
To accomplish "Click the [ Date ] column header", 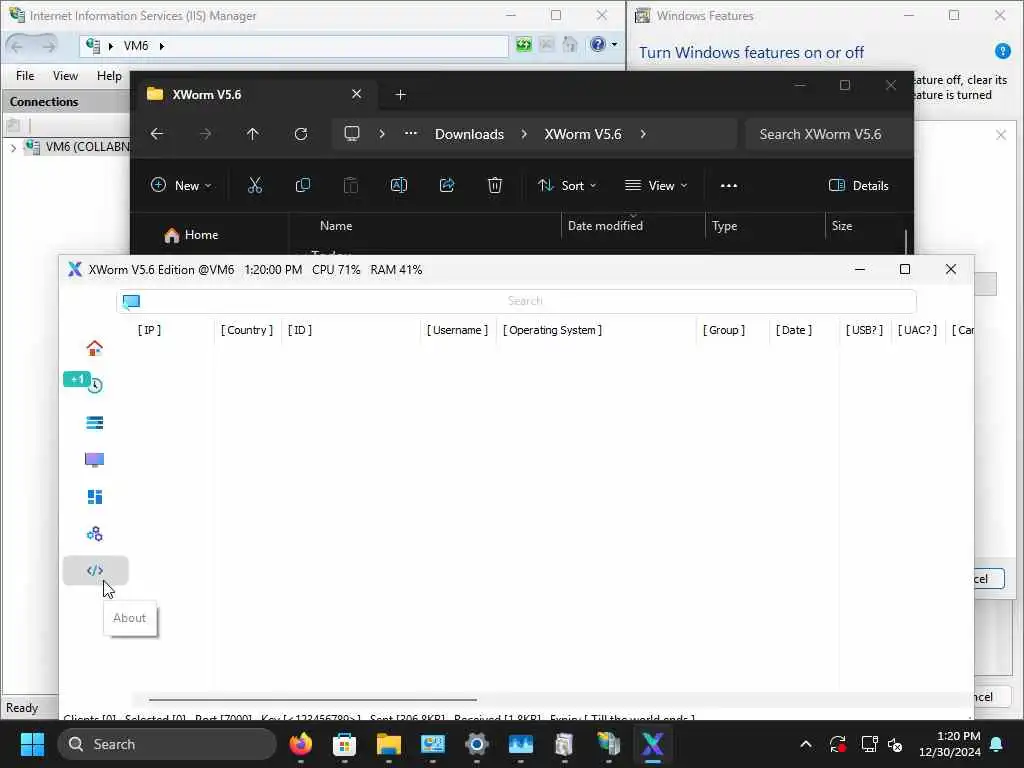I will coord(793,330).
